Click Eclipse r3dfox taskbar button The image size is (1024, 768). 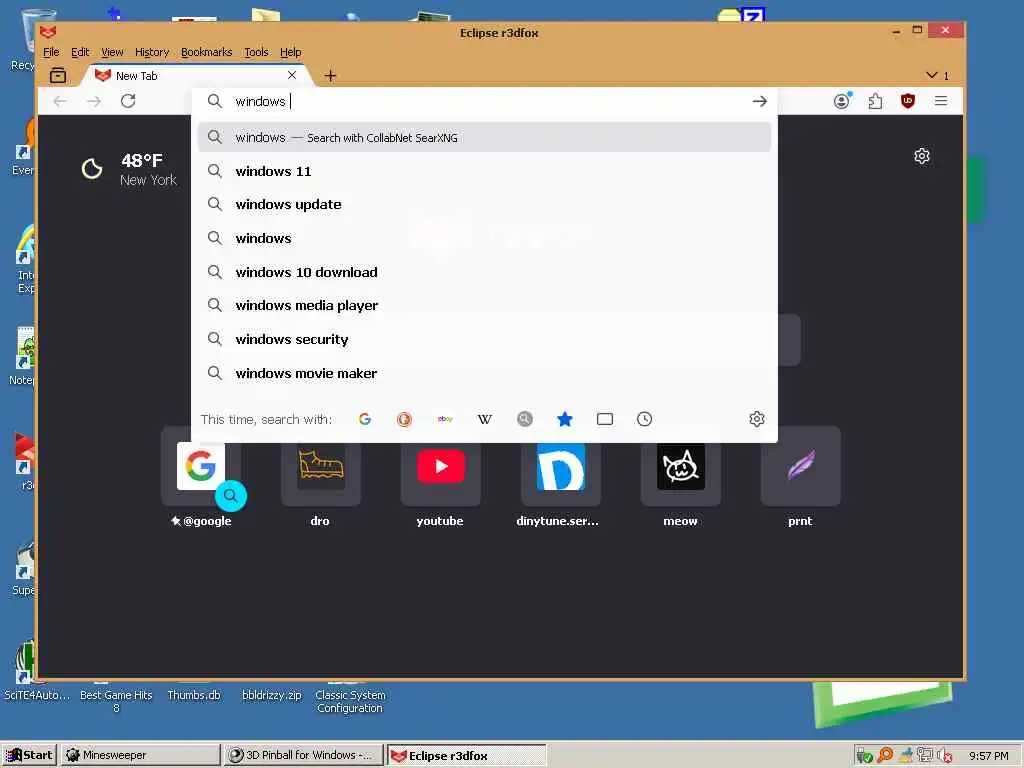466,756
